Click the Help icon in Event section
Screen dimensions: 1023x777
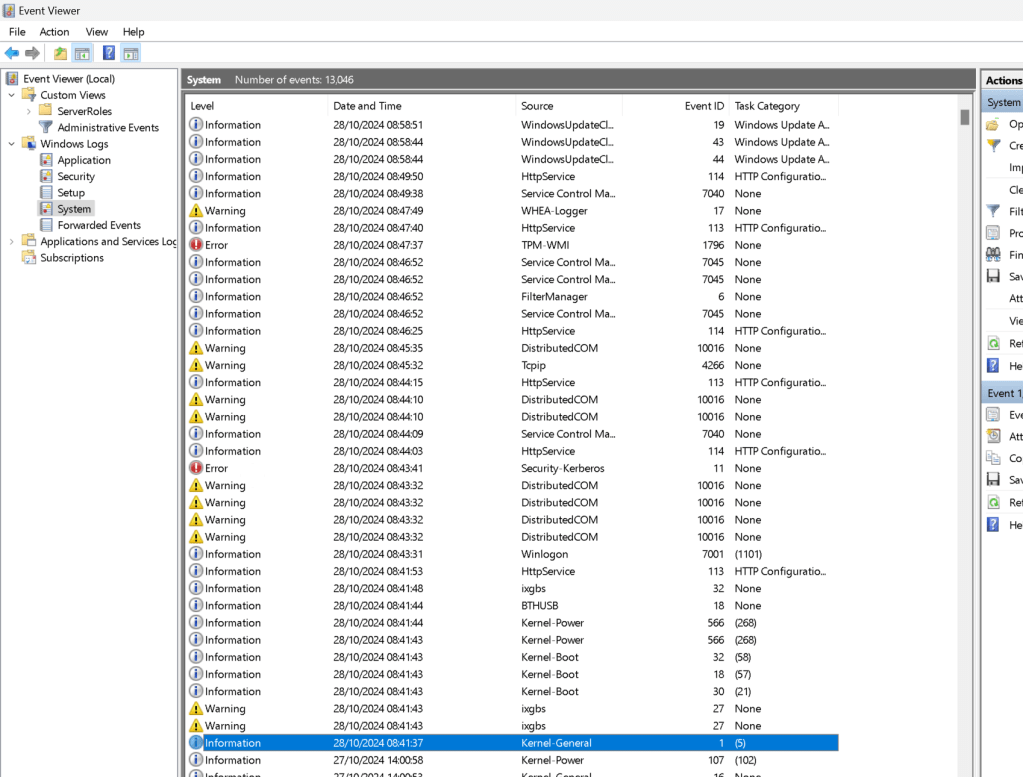click(993, 525)
